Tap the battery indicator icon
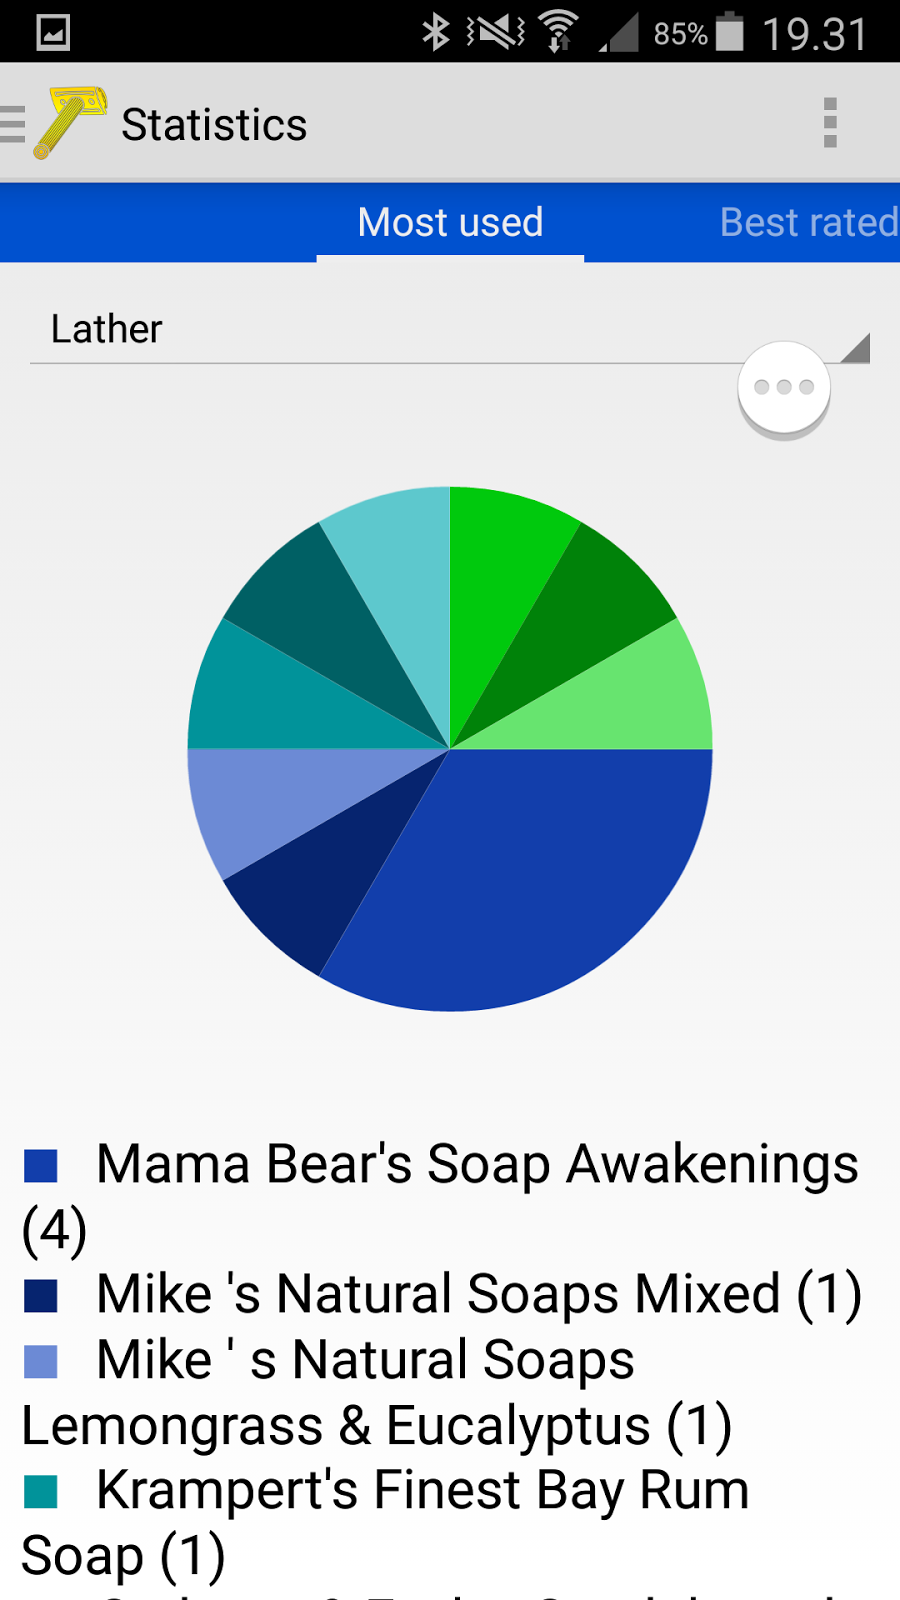 pos(731,32)
